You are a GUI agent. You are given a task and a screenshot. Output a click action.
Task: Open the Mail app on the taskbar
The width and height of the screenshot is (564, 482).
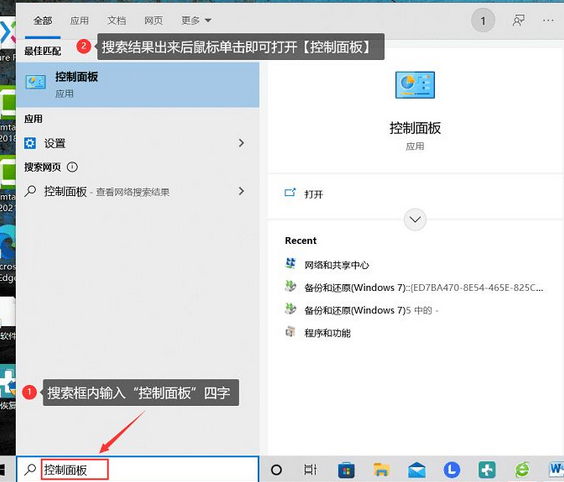tap(417, 470)
